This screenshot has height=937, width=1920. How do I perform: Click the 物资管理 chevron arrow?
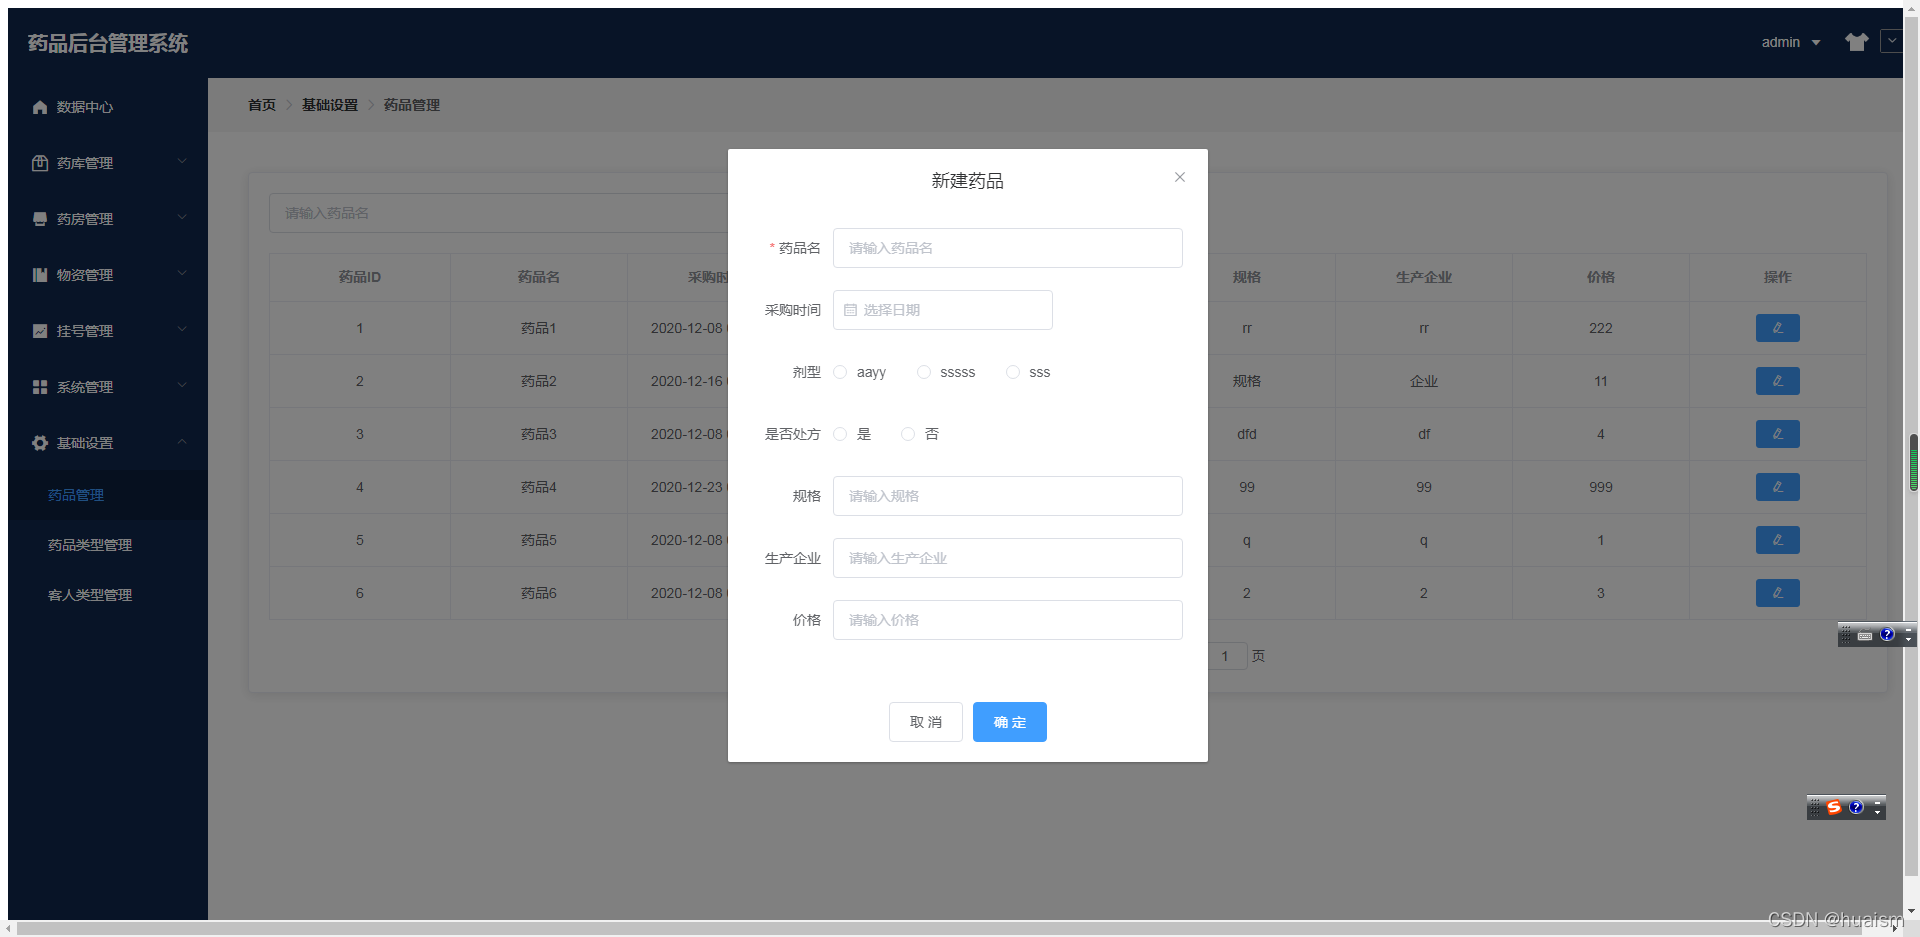182,273
